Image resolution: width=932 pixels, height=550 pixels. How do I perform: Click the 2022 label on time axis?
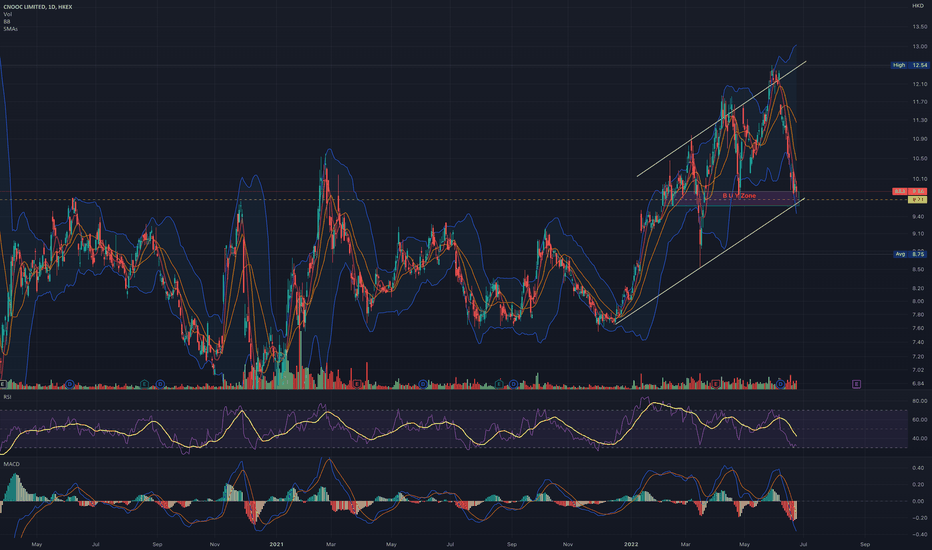click(x=631, y=544)
